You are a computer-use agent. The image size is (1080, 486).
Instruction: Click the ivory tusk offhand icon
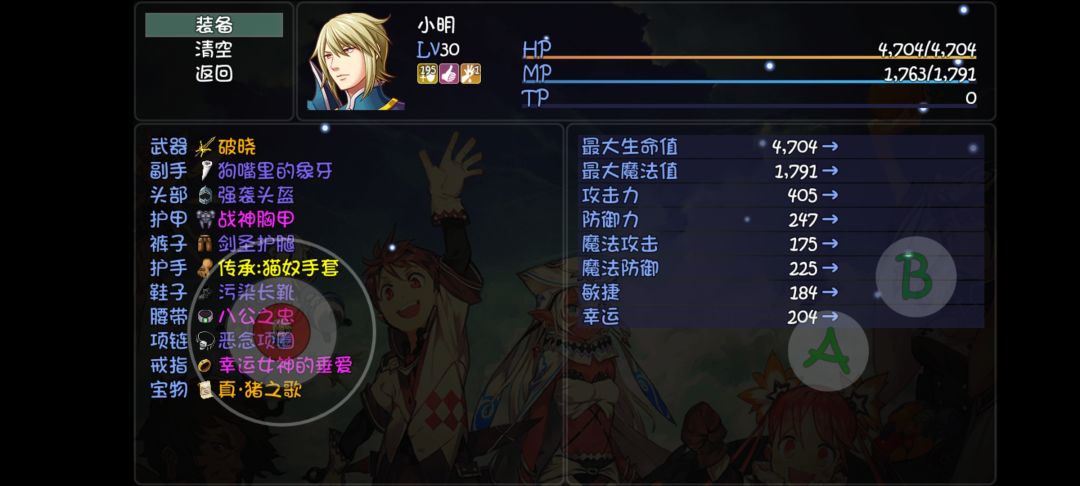(205, 171)
